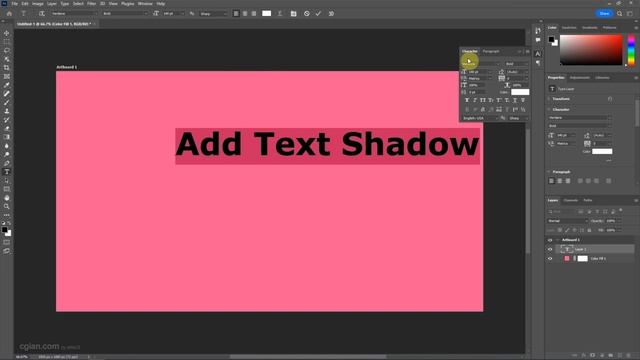Click Strikethrough in Character panel
The height and width of the screenshot is (360, 640).
pyautogui.click(x=523, y=100)
